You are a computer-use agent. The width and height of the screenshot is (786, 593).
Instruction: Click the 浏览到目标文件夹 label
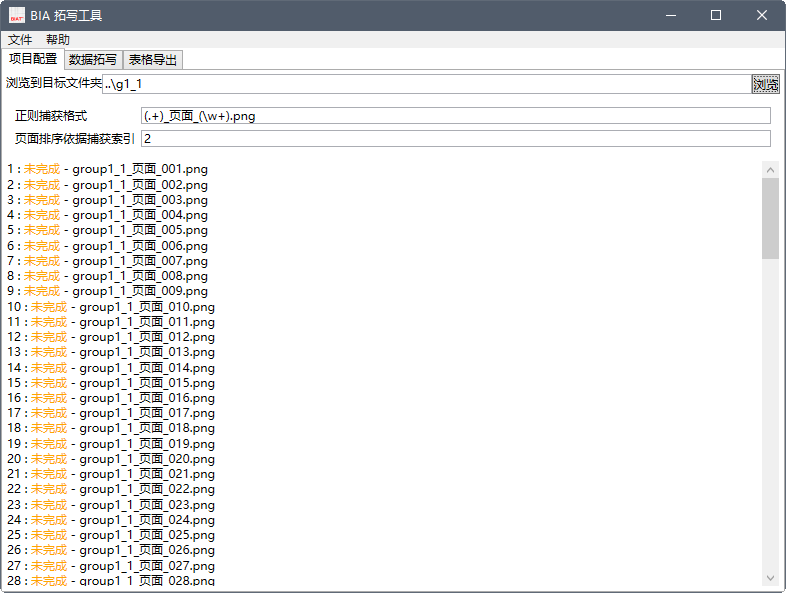54,83
